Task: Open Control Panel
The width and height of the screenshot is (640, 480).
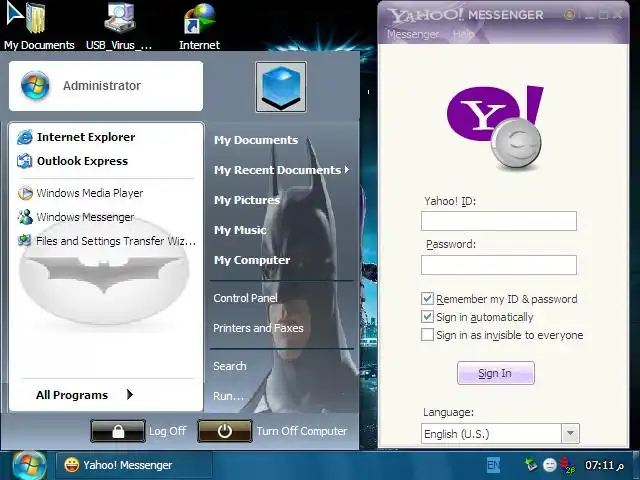Action: [245, 298]
